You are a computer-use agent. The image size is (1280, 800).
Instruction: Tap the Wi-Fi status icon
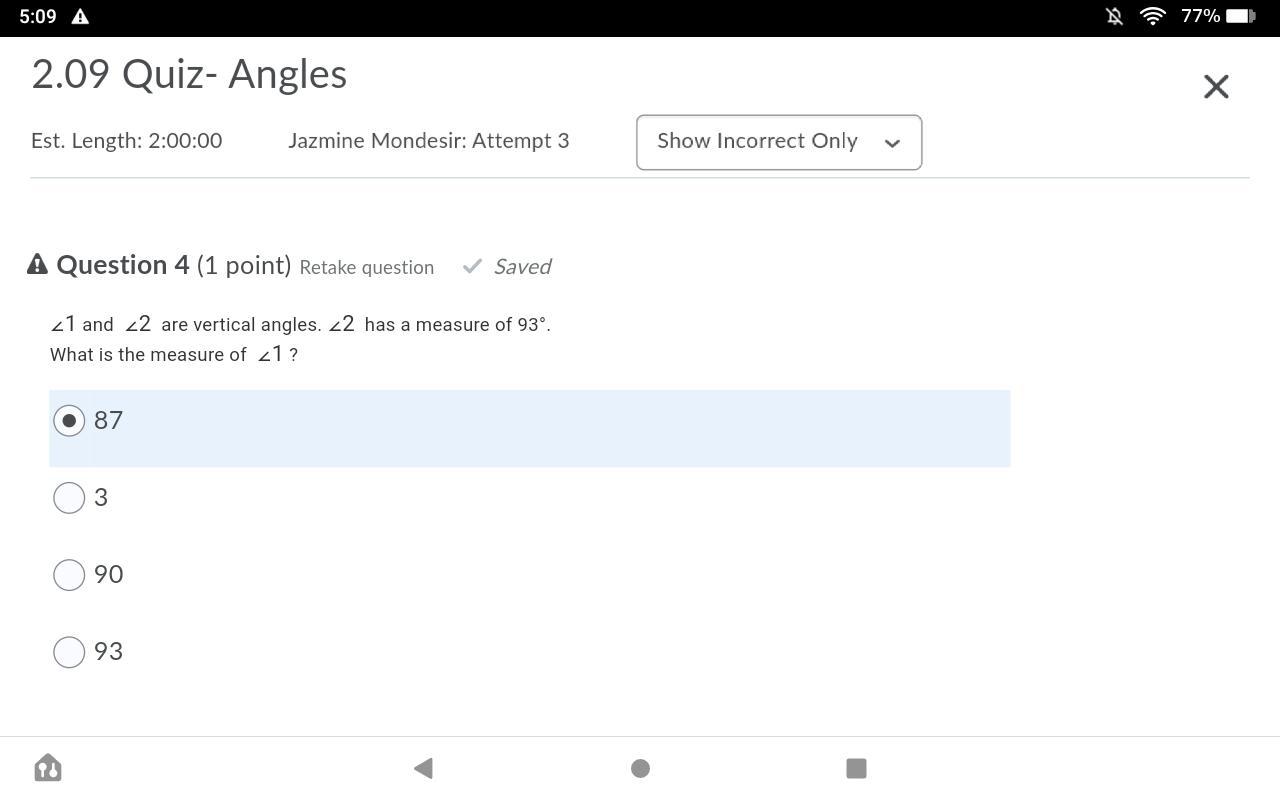click(1152, 16)
